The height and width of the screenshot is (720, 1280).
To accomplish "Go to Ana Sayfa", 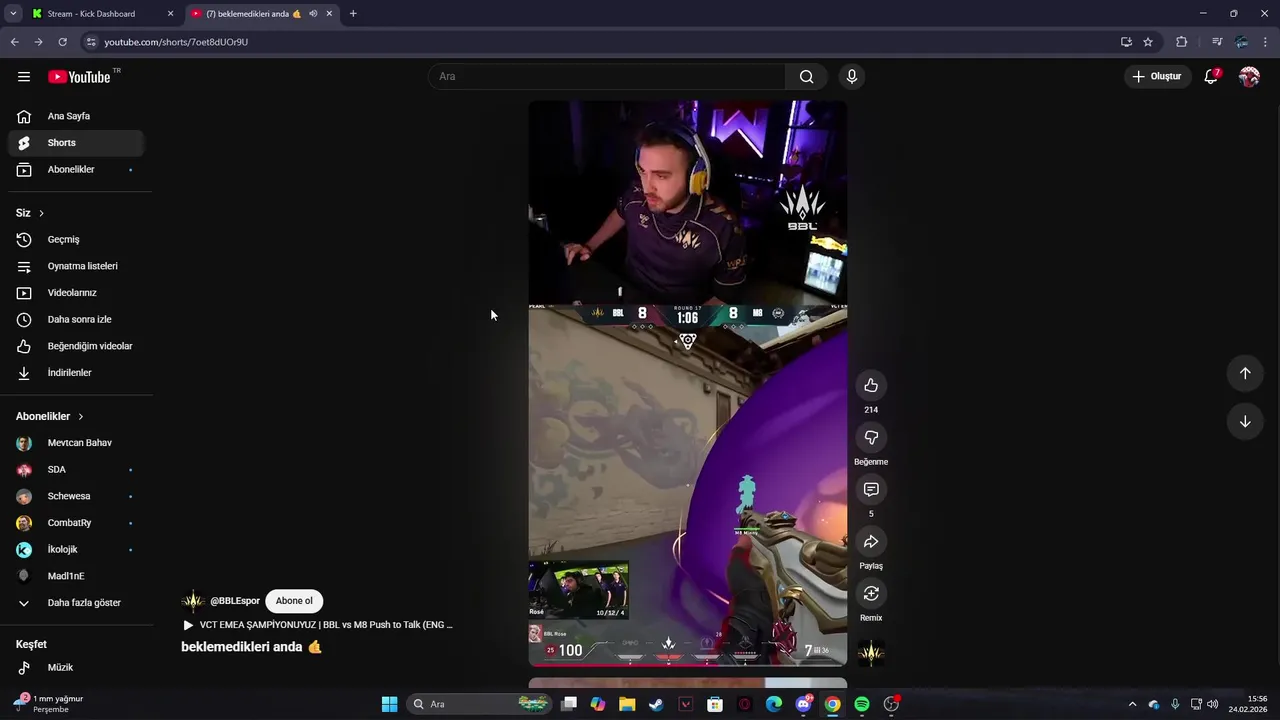I will click(x=76, y=116).
